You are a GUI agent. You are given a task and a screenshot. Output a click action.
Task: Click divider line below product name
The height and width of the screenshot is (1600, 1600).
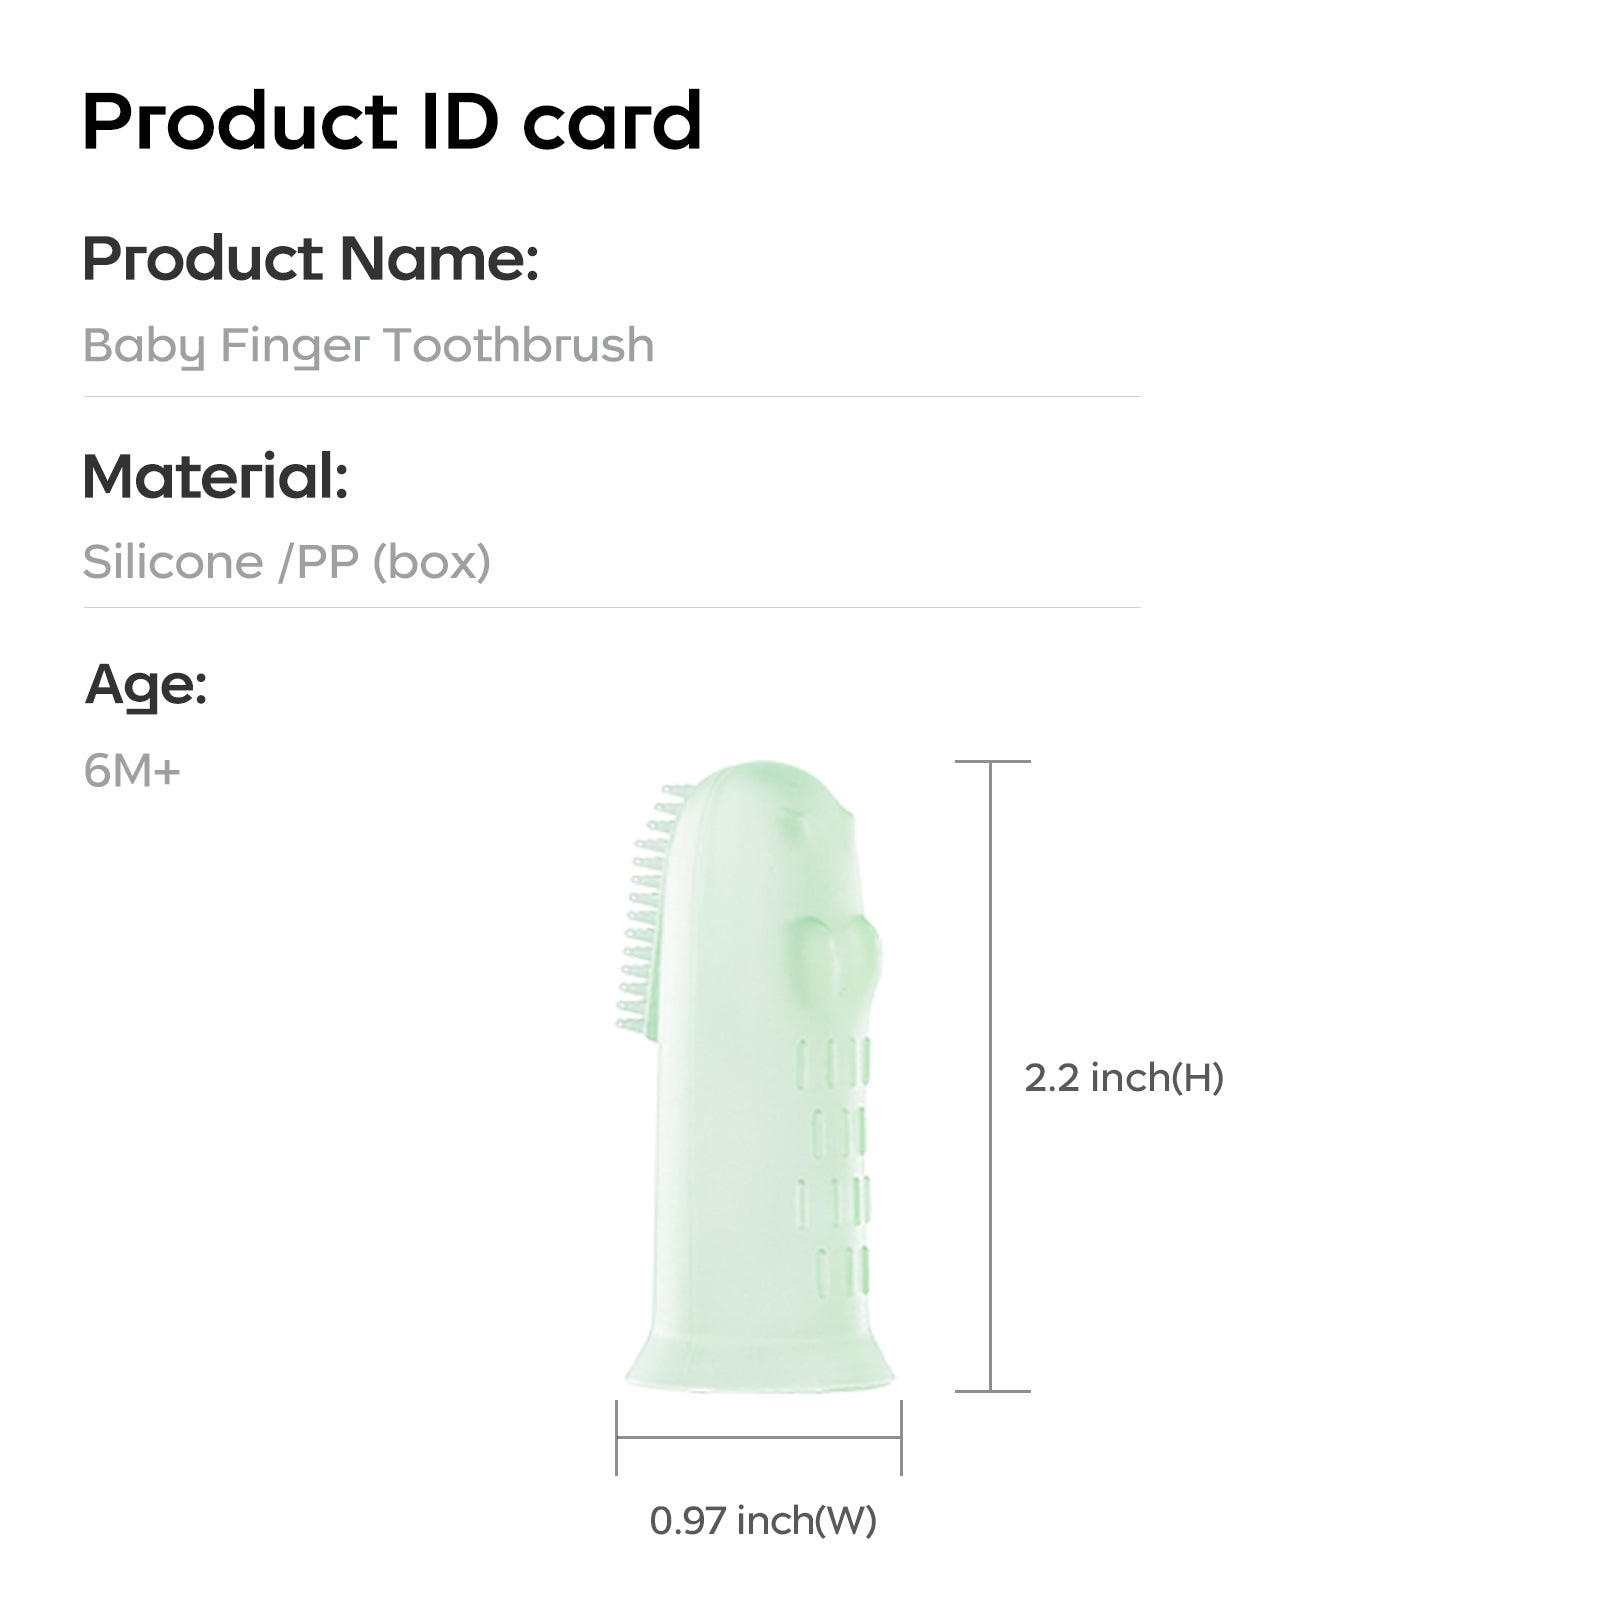coord(612,397)
